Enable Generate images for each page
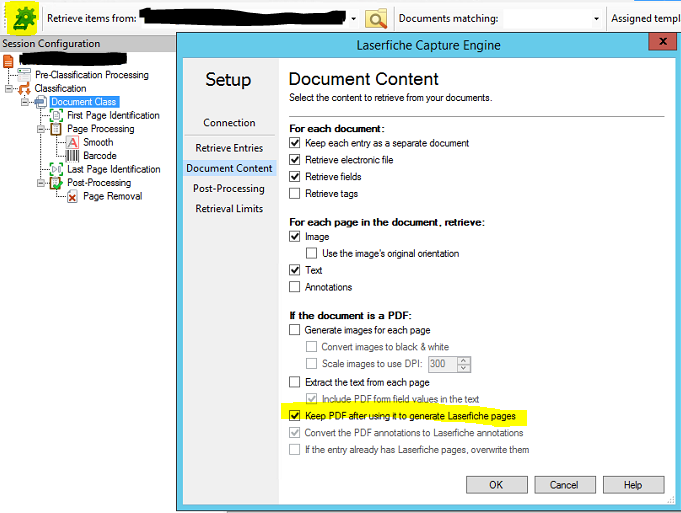 pos(294,330)
